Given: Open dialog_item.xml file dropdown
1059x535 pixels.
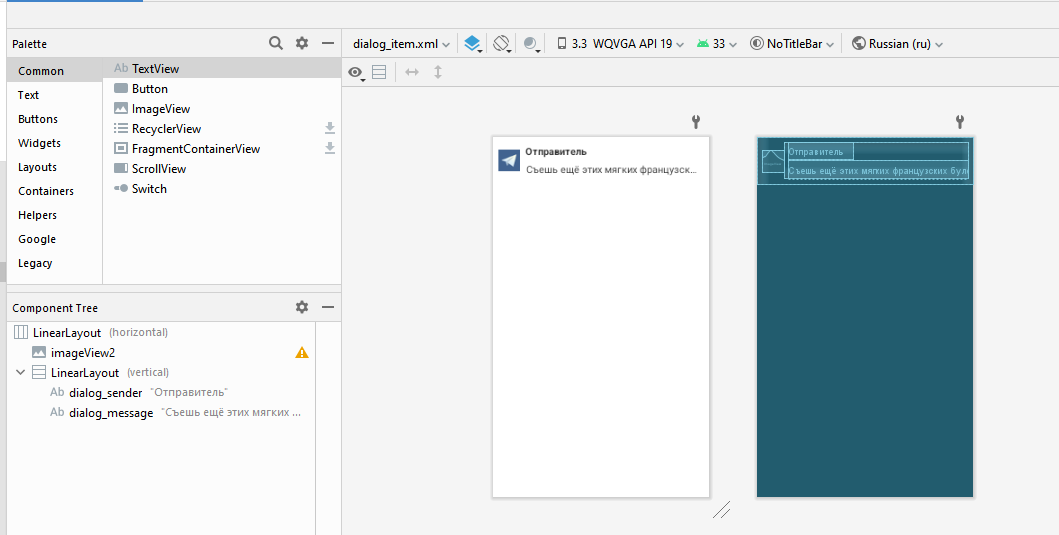Looking at the screenshot, I should (401, 44).
